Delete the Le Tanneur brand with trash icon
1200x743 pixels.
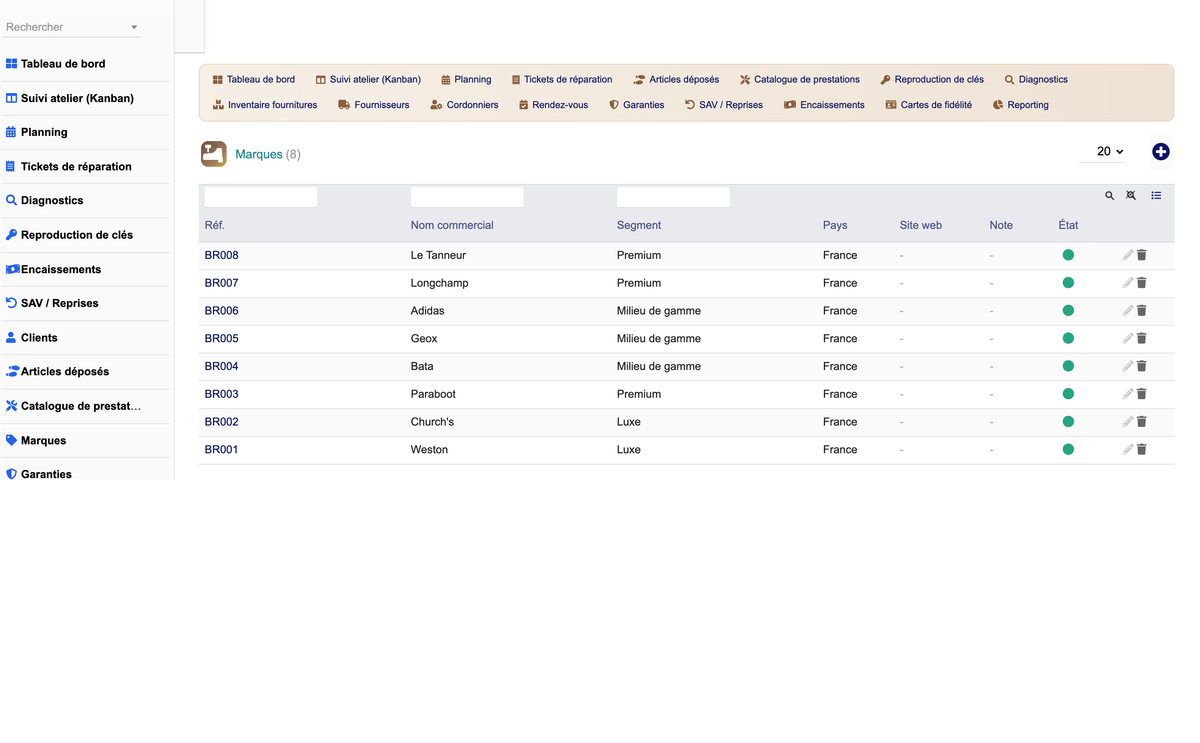(1142, 255)
